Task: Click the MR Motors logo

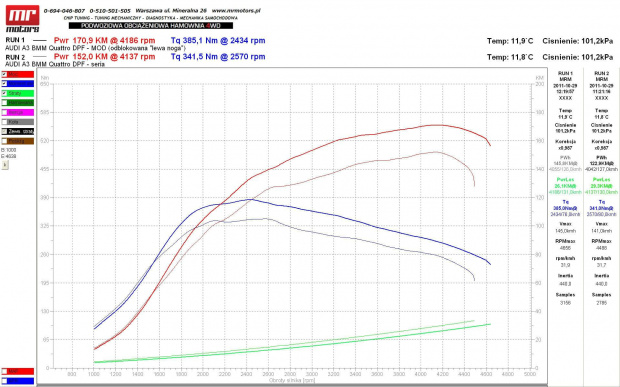Action: click(x=23, y=19)
